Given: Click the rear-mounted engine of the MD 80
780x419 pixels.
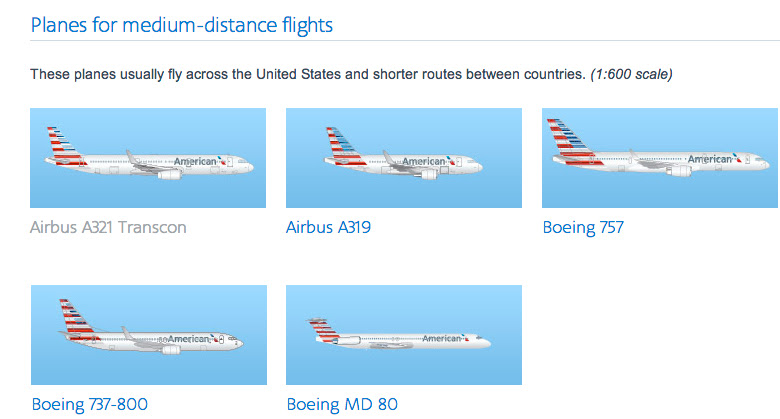Looking at the screenshot, I should click(349, 340).
